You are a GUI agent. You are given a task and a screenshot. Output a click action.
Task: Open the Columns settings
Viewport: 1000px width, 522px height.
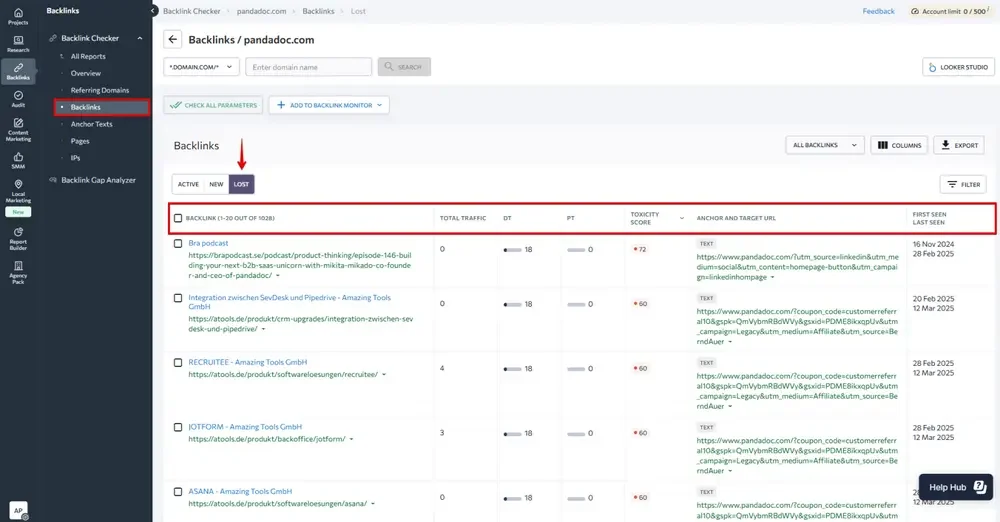[x=899, y=145]
